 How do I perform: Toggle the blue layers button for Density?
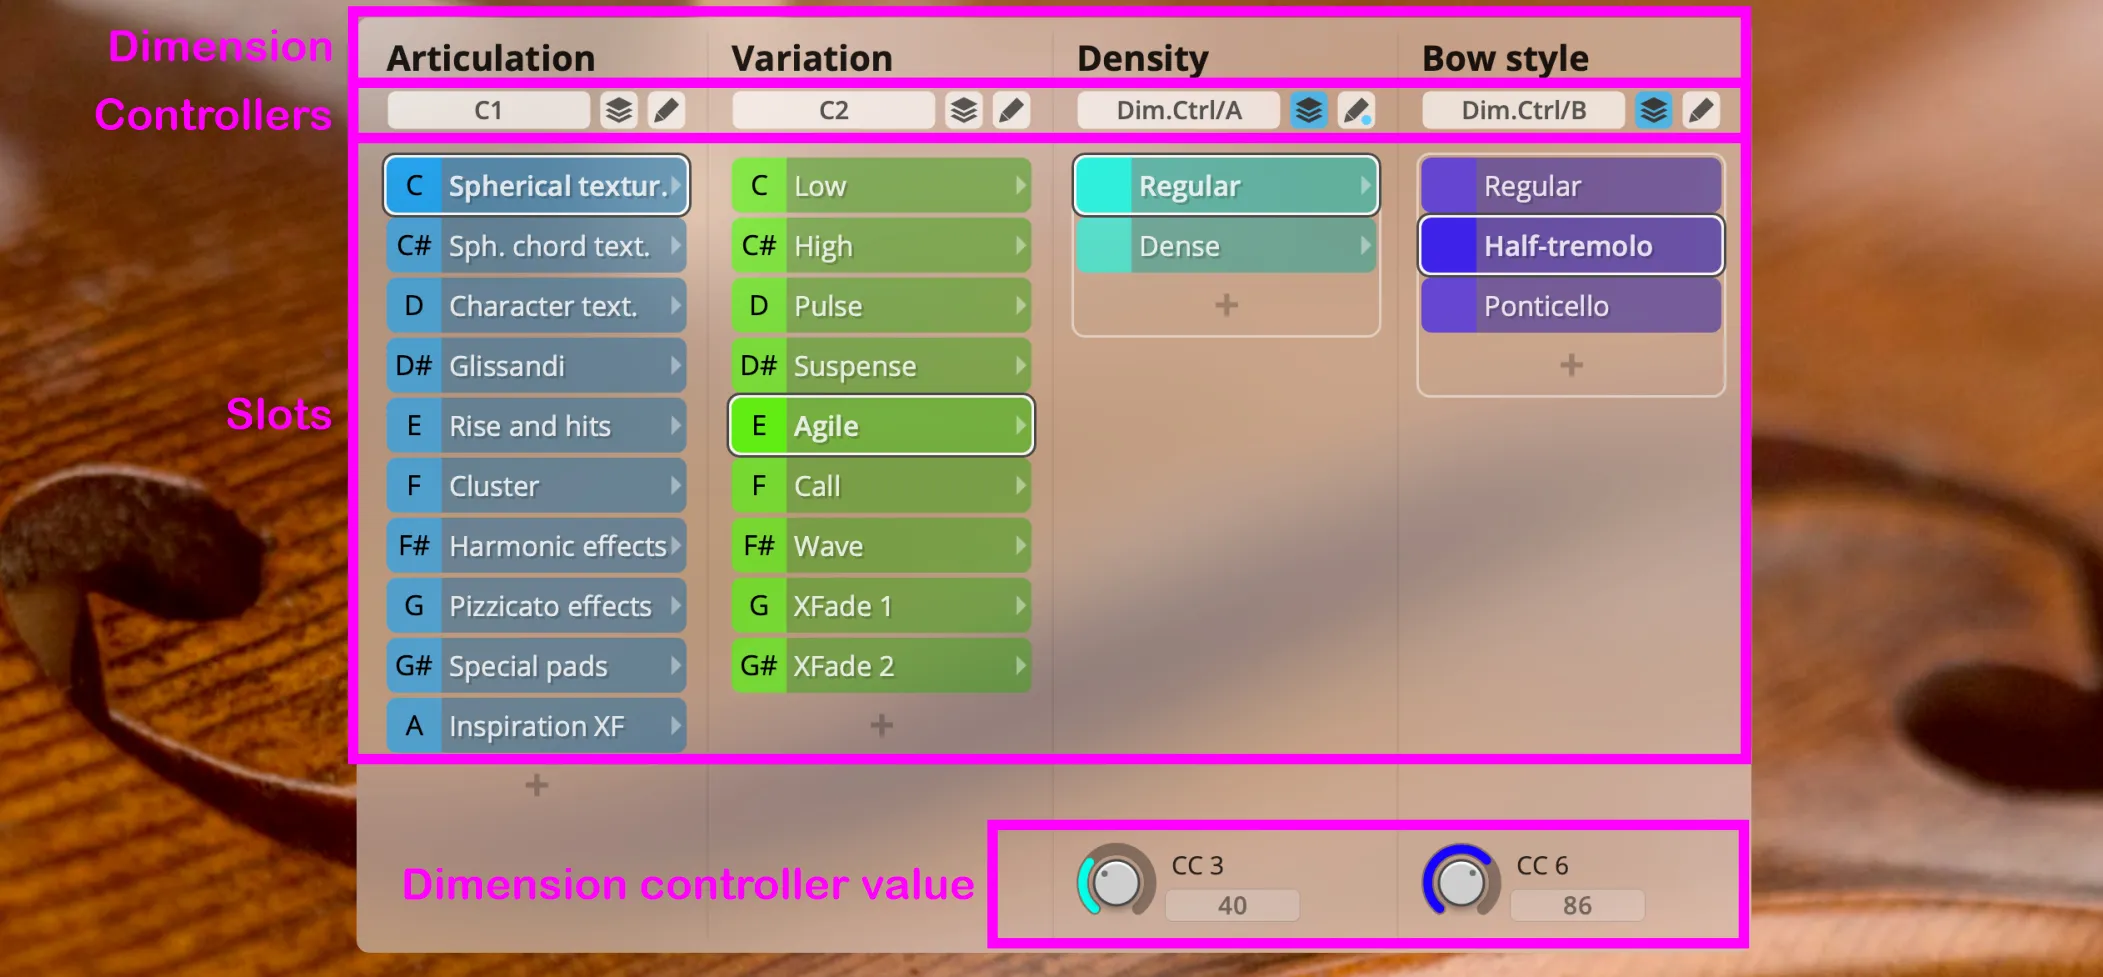tap(1309, 110)
